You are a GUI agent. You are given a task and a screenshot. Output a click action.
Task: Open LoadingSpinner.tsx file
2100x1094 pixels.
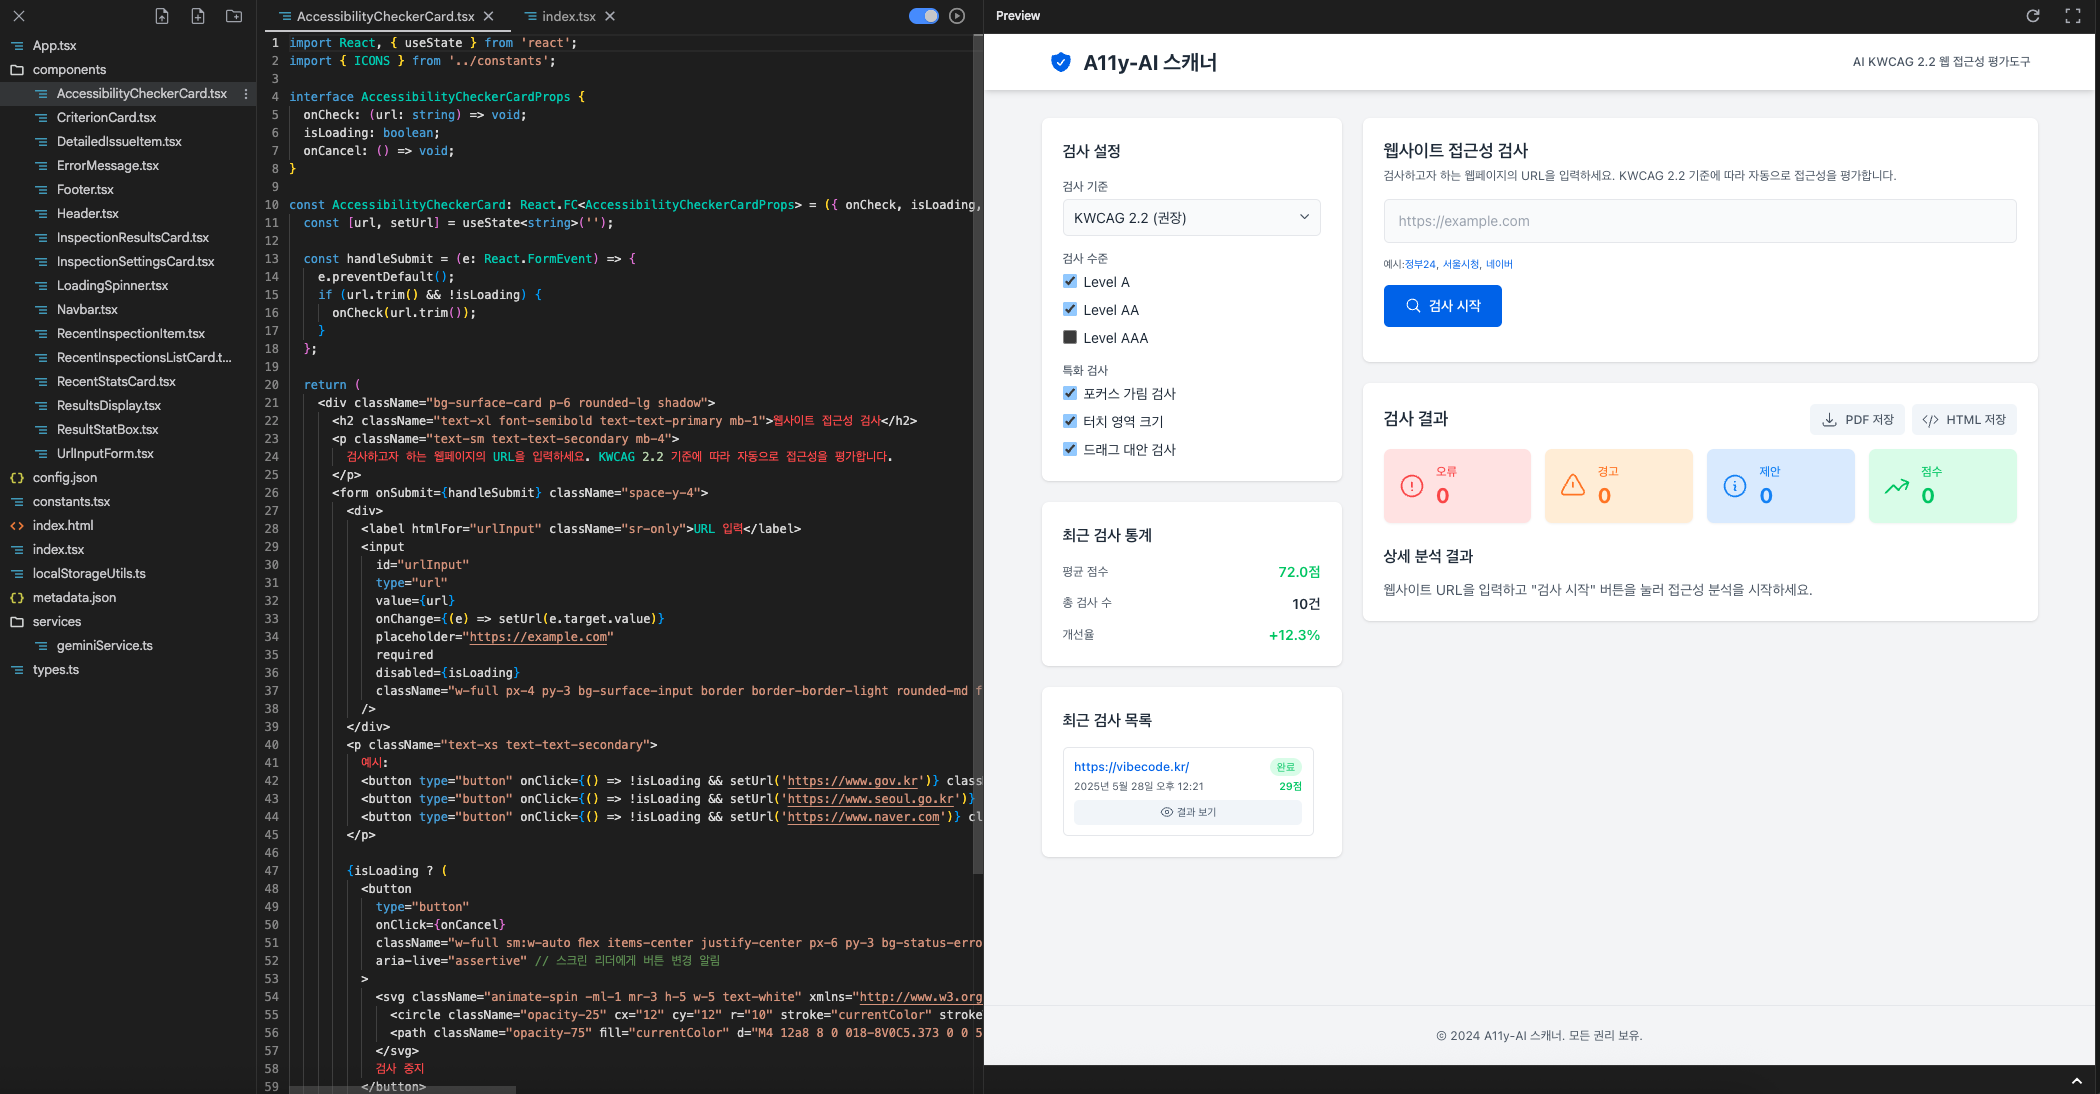tap(128, 286)
